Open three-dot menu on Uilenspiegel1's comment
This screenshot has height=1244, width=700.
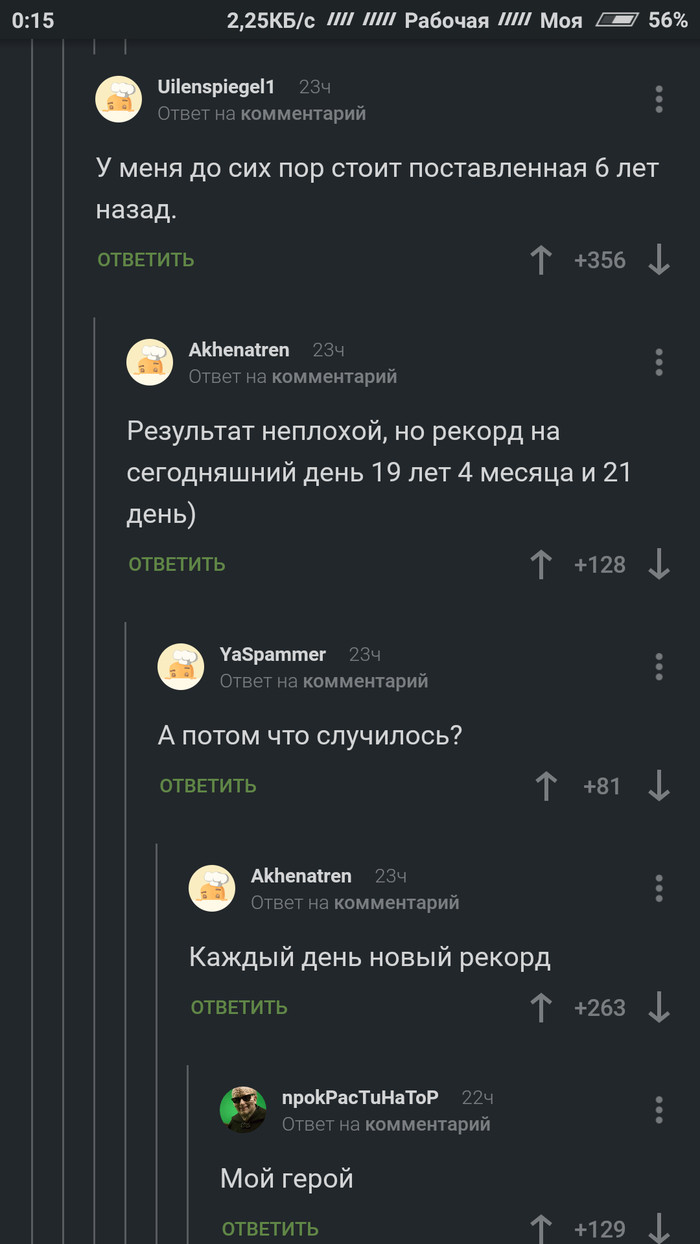click(658, 99)
